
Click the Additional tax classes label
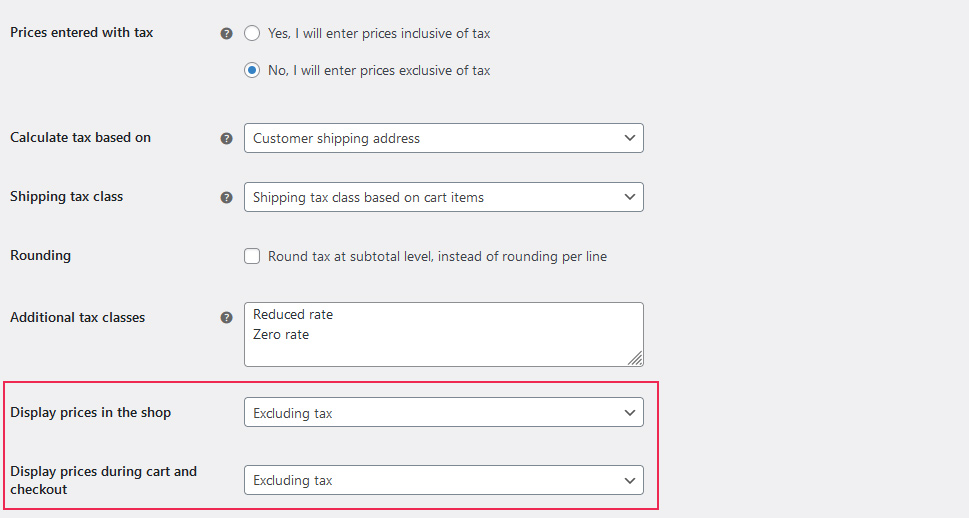click(x=77, y=317)
